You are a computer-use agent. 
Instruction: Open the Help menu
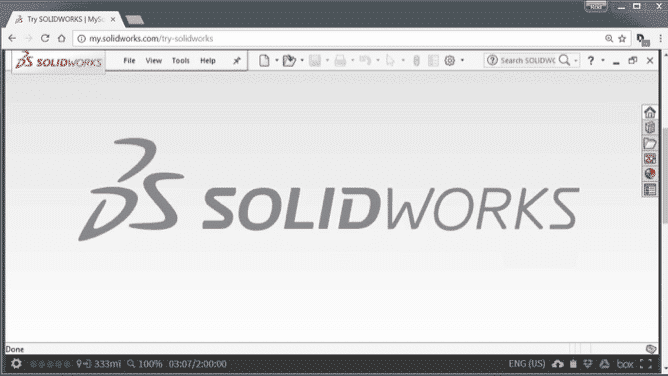coord(208,60)
